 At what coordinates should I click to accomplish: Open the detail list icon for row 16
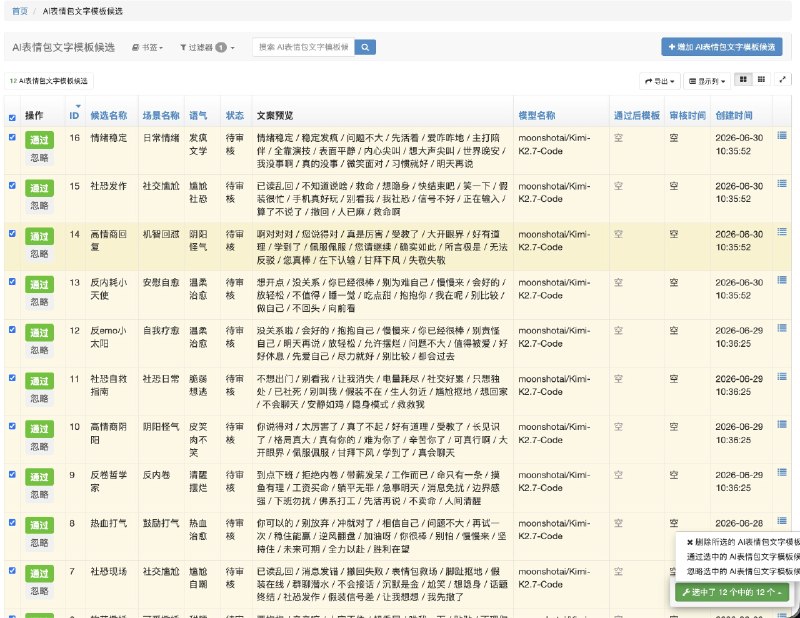tap(782, 135)
